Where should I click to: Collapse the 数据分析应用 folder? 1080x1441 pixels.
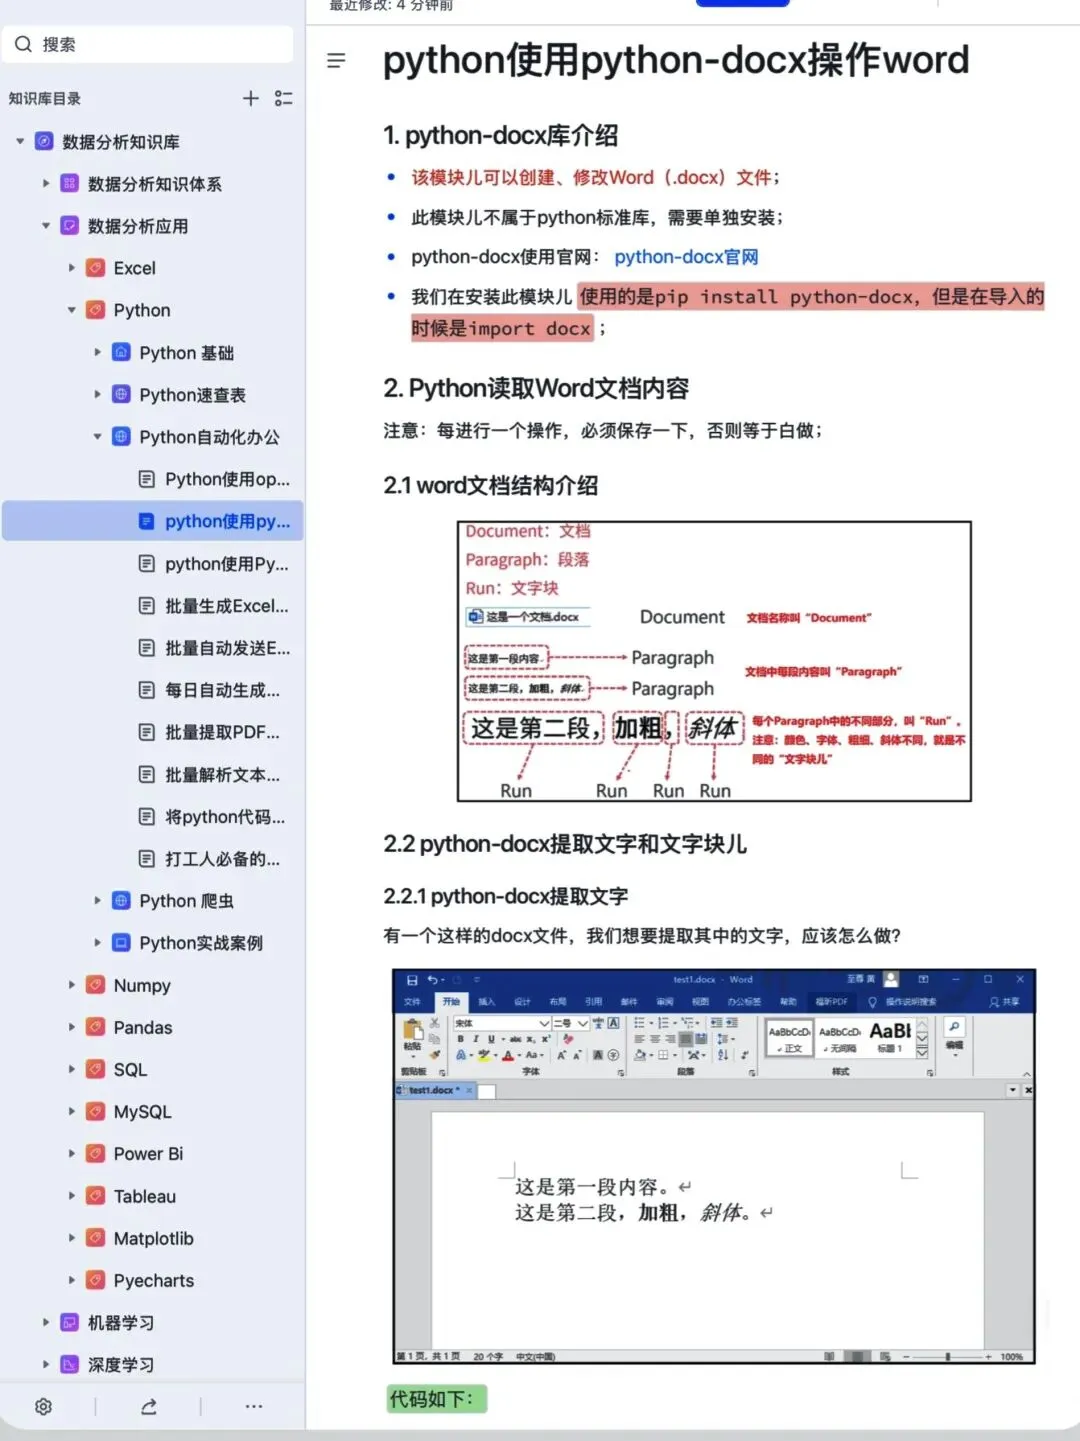click(x=46, y=226)
